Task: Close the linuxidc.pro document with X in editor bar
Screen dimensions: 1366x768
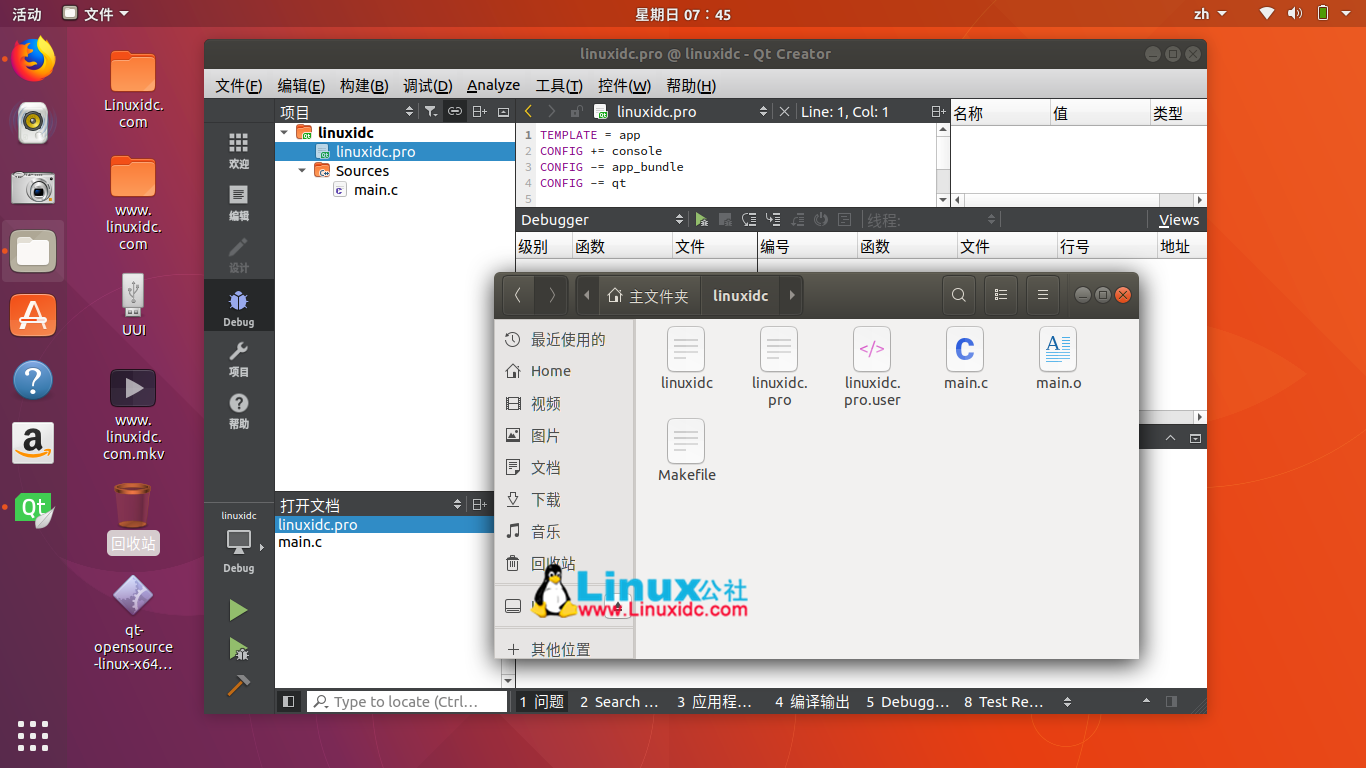Action: pos(784,112)
